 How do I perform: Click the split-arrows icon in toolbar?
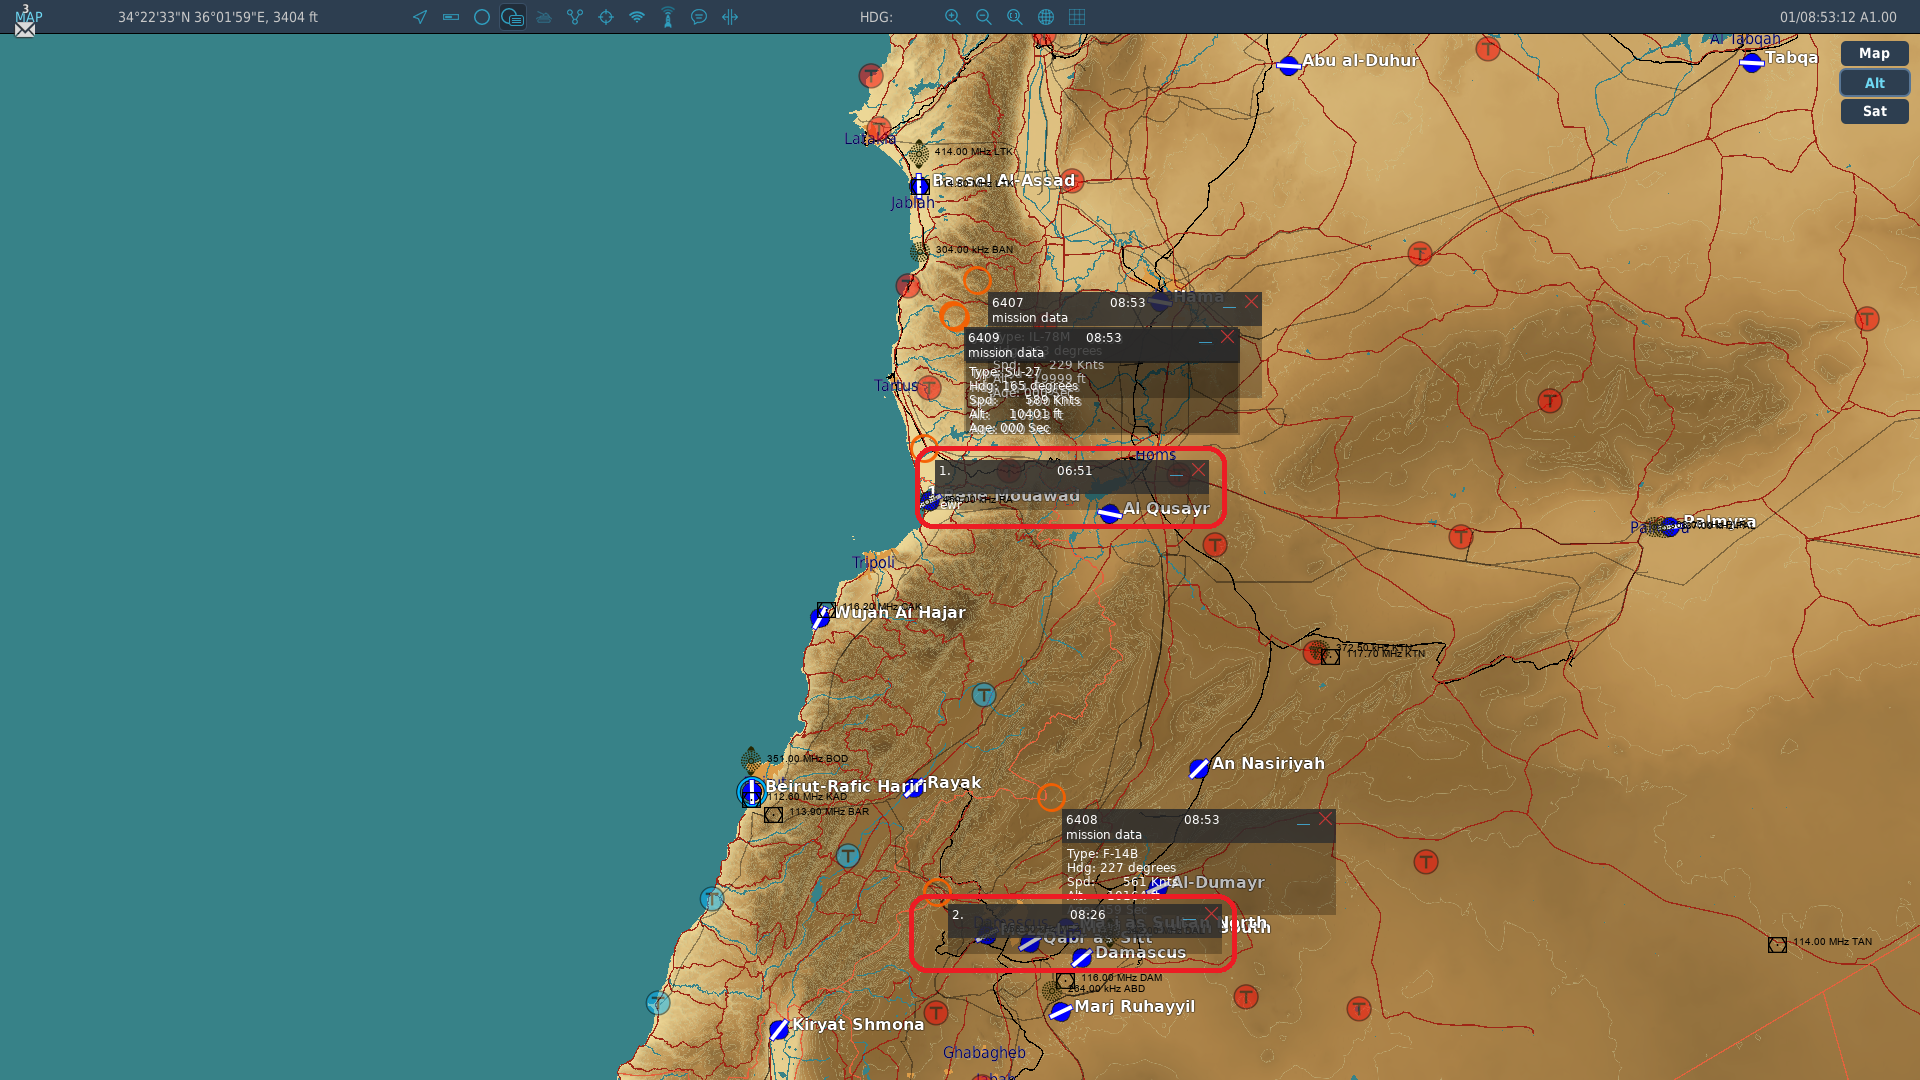tap(730, 17)
